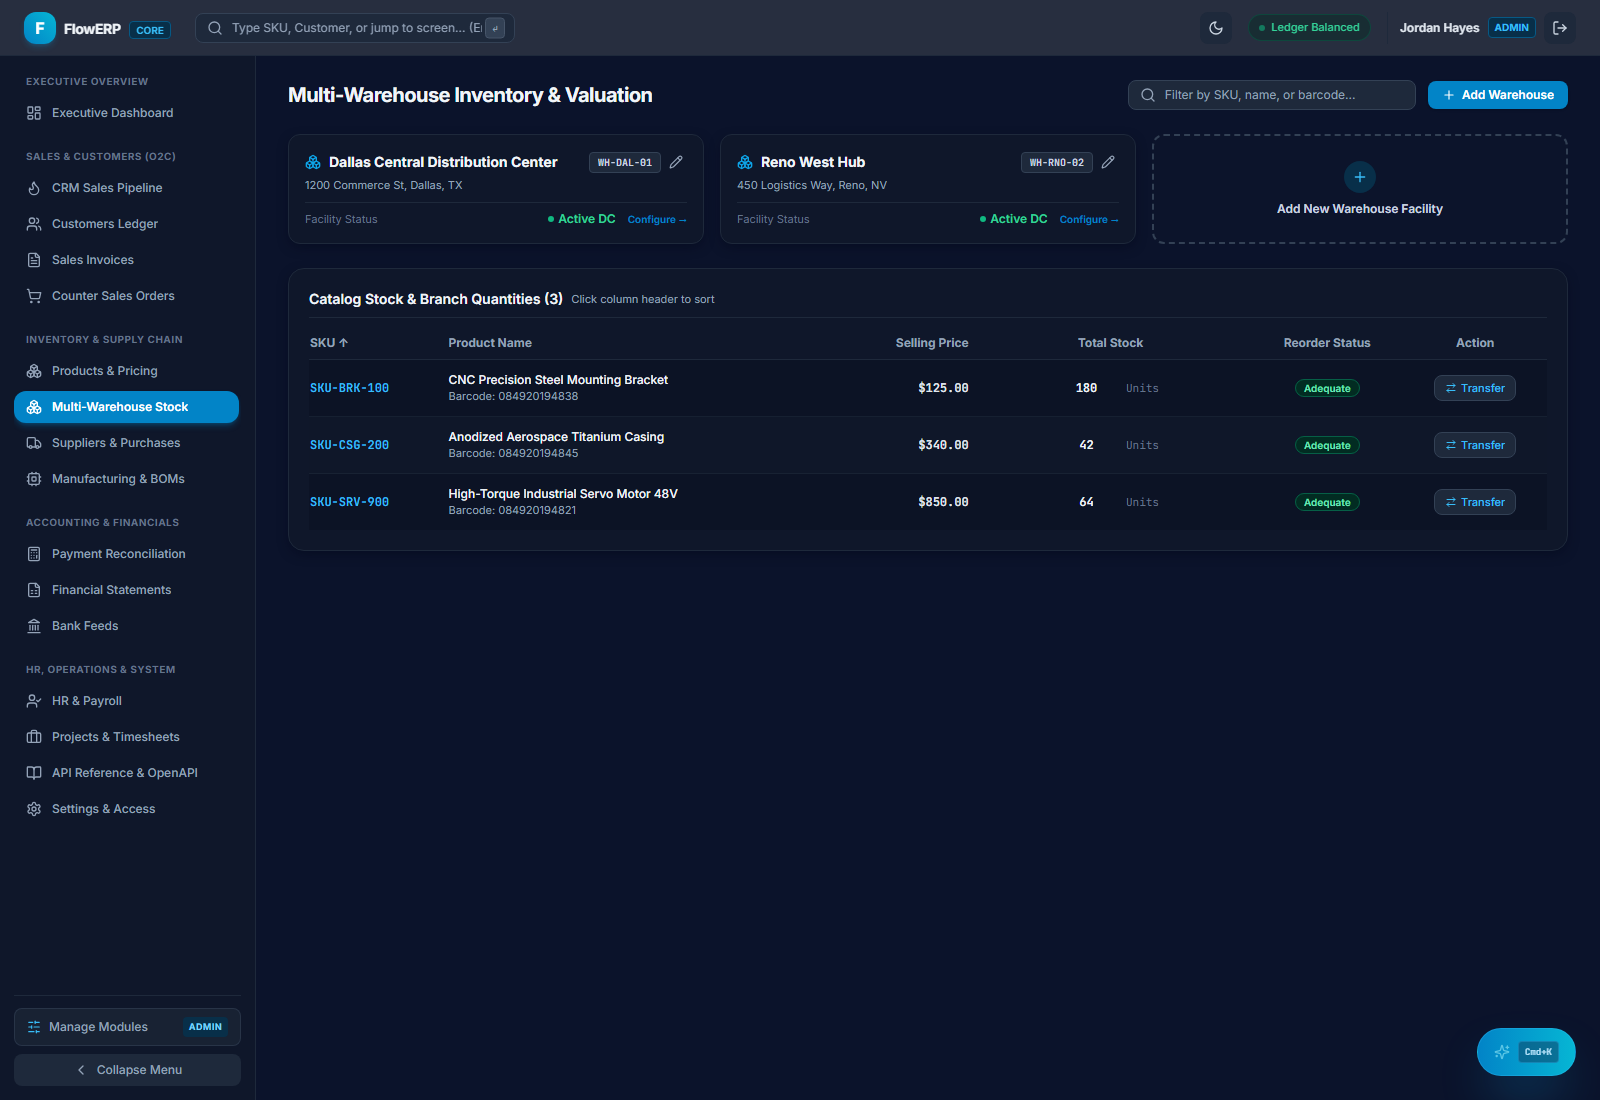This screenshot has width=1600, height=1100.
Task: Open Manufacturing & BOMs
Action: [x=127, y=479]
